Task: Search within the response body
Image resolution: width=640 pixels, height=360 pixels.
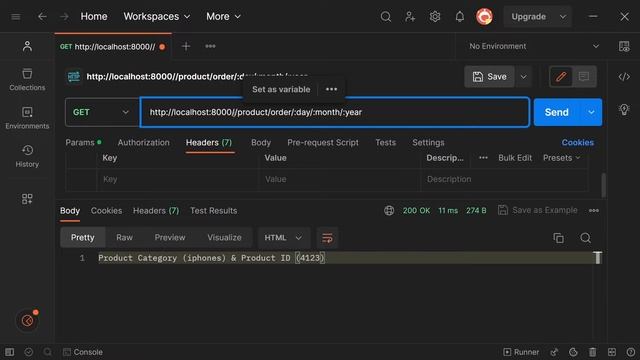Action: point(585,238)
